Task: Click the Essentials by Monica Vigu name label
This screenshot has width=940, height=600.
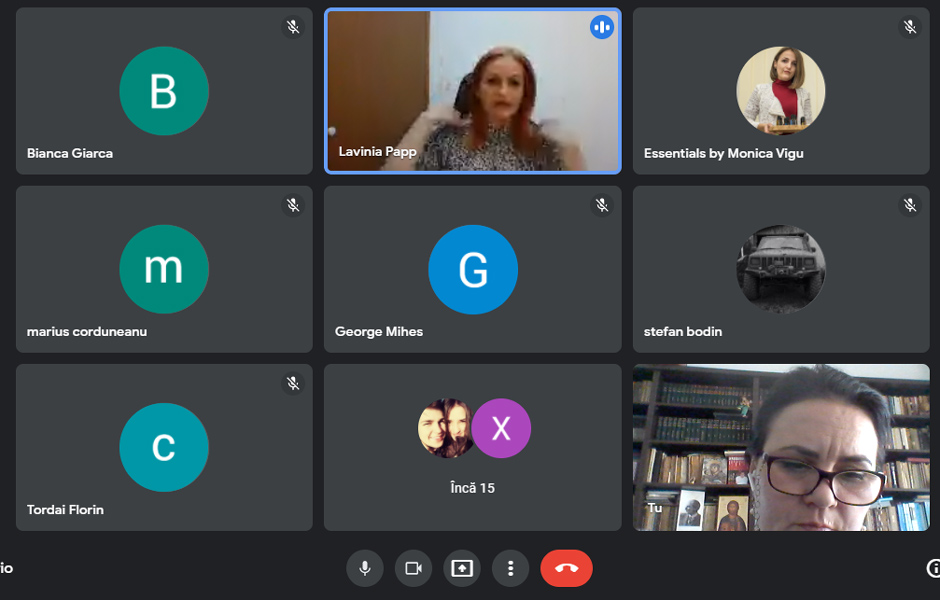Action: (x=724, y=153)
